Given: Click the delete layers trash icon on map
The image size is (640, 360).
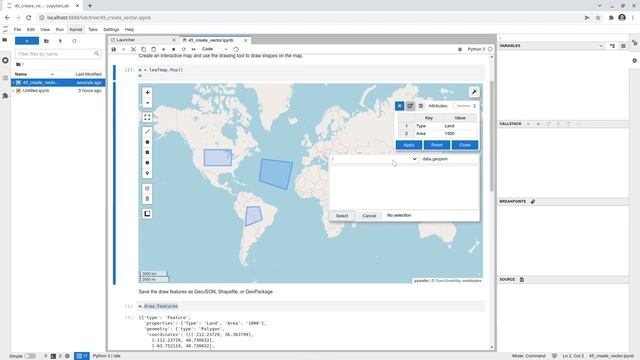Looking at the screenshot, I should [x=147, y=199].
